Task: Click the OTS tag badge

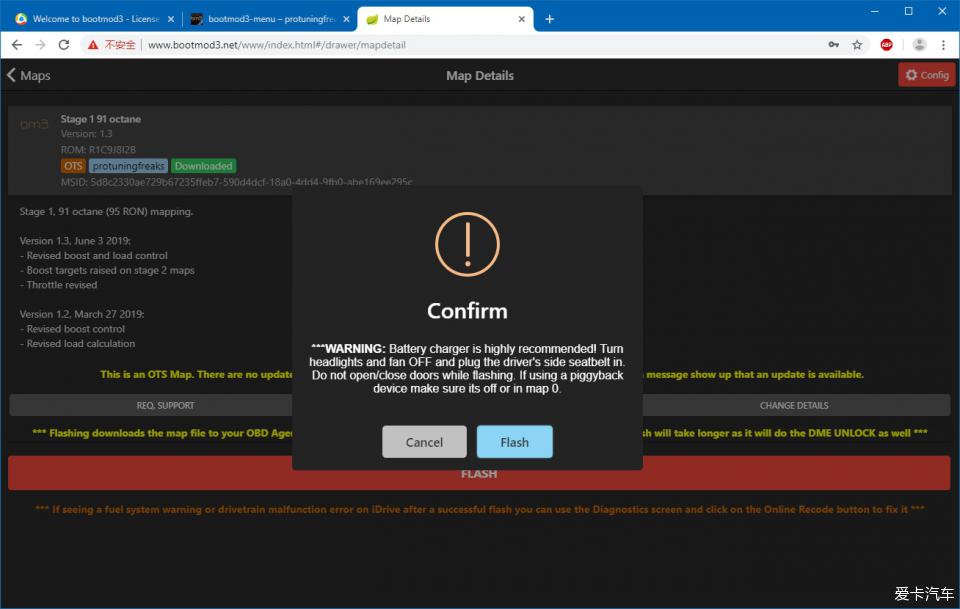Action: coord(73,166)
